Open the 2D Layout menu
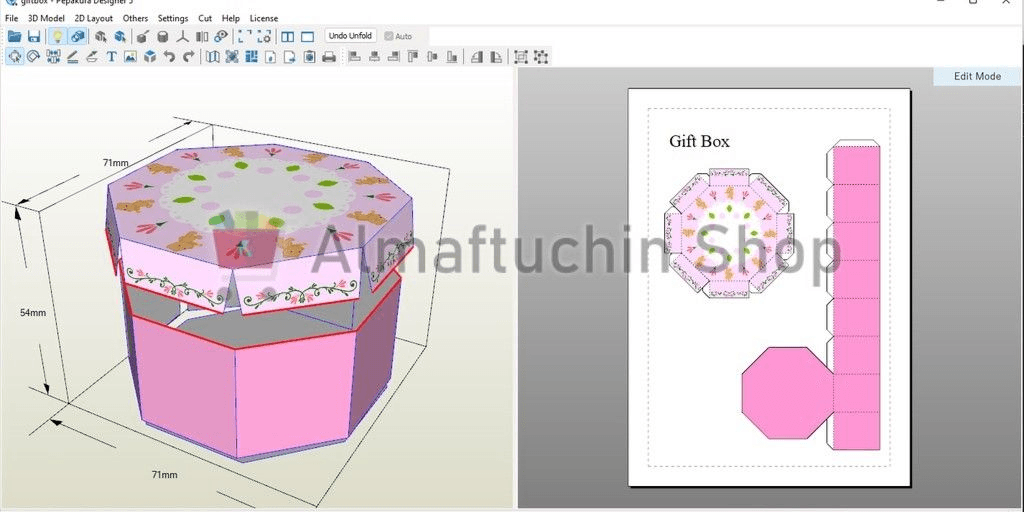1024x512 pixels. tap(93, 18)
